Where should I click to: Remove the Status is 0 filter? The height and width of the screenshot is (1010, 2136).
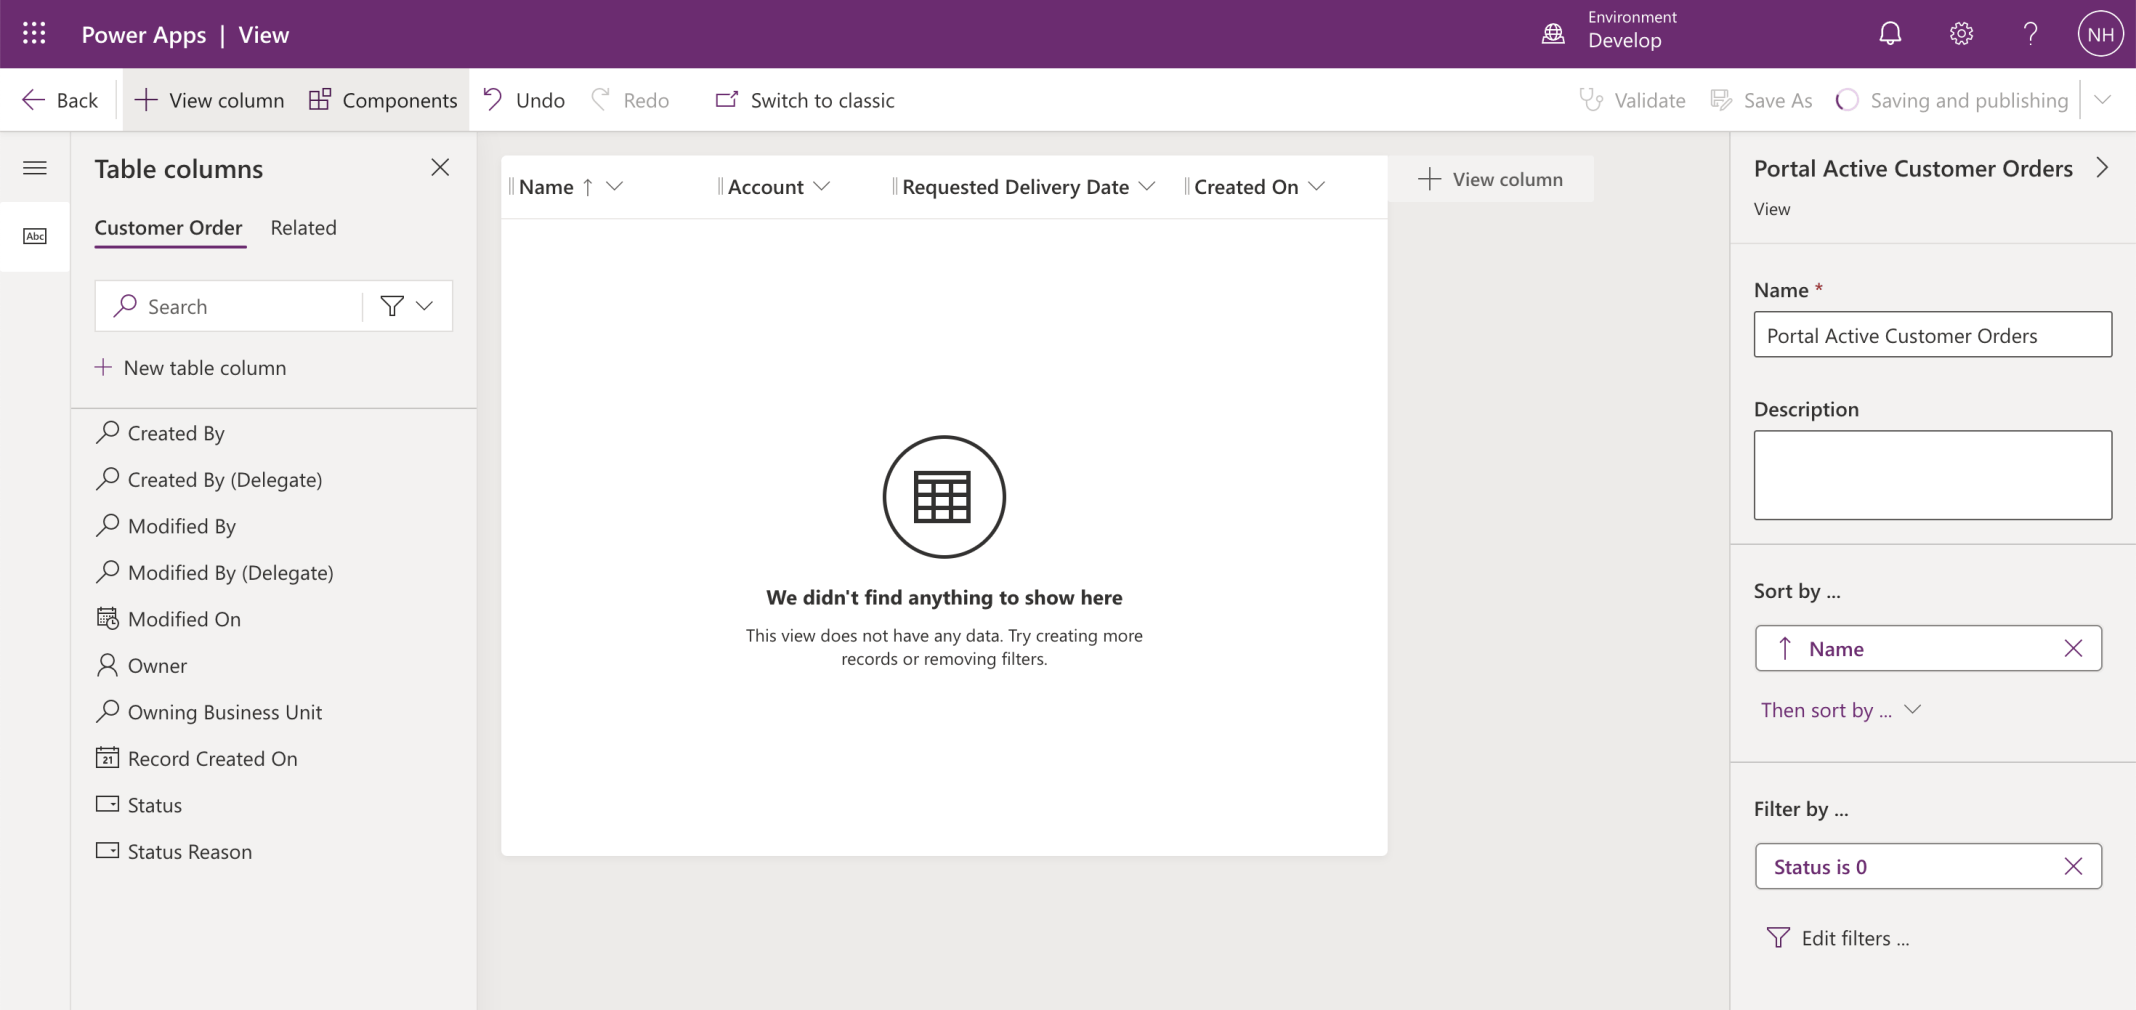(x=2073, y=867)
